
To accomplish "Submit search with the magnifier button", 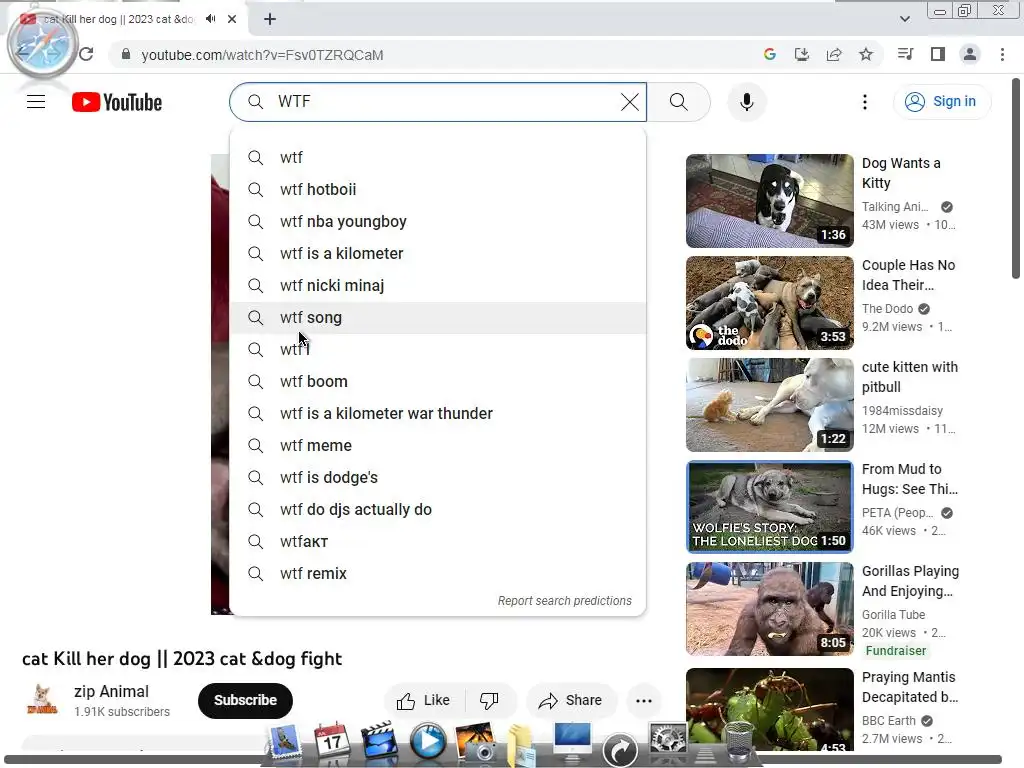I will coord(679,102).
